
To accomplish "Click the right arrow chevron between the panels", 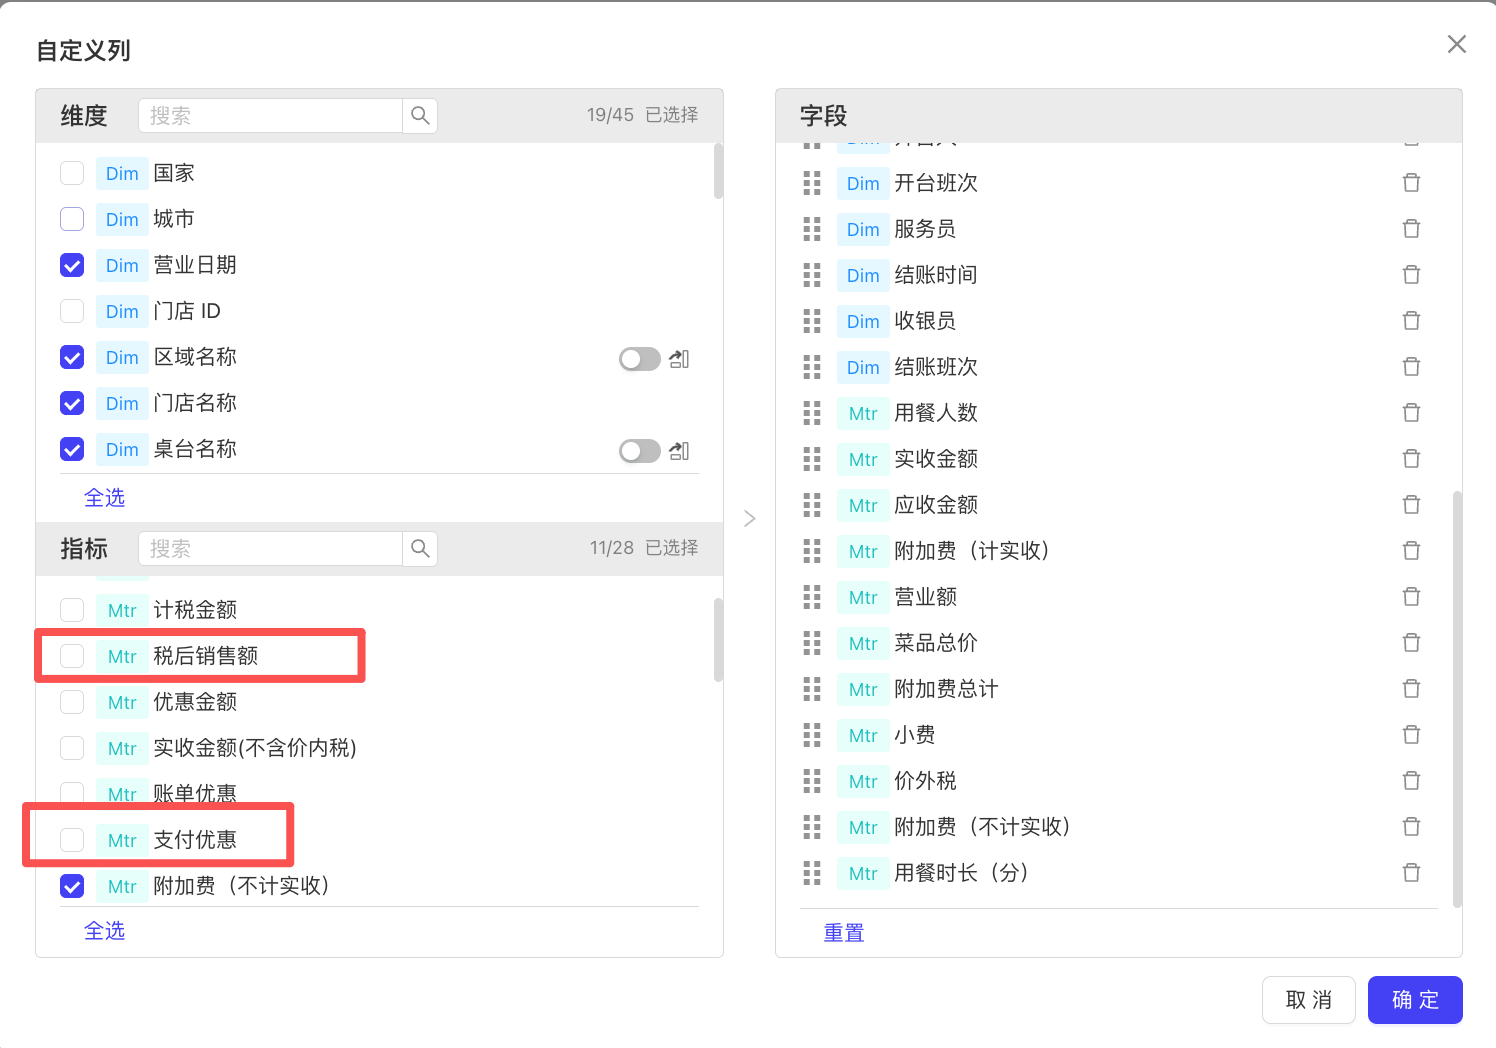I will tap(749, 518).
